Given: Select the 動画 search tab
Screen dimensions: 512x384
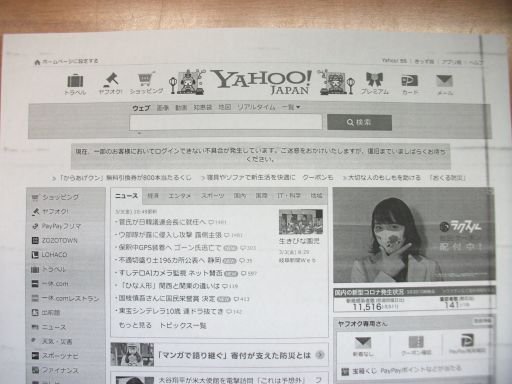Looking at the screenshot, I should pyautogui.click(x=181, y=108).
